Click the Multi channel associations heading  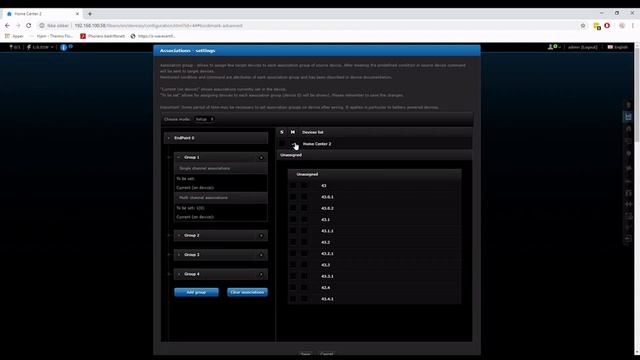(x=203, y=198)
